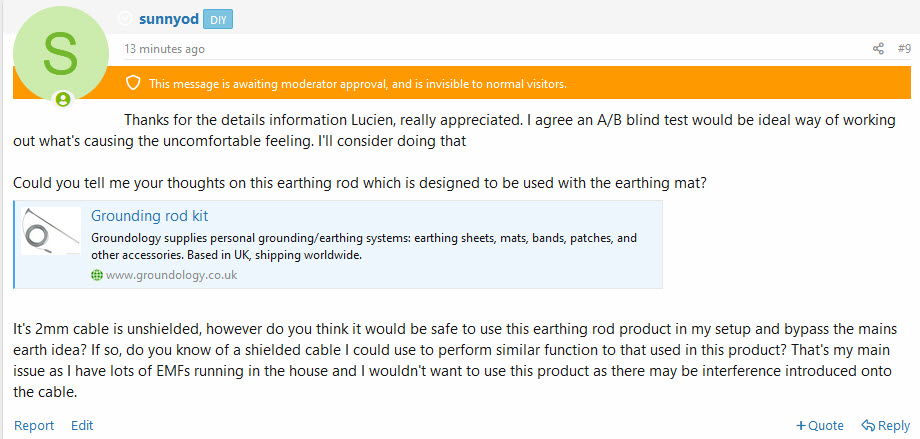This screenshot has height=439, width=920.
Task: Click the paragraph thanking Lucien
Action: [x=454, y=131]
